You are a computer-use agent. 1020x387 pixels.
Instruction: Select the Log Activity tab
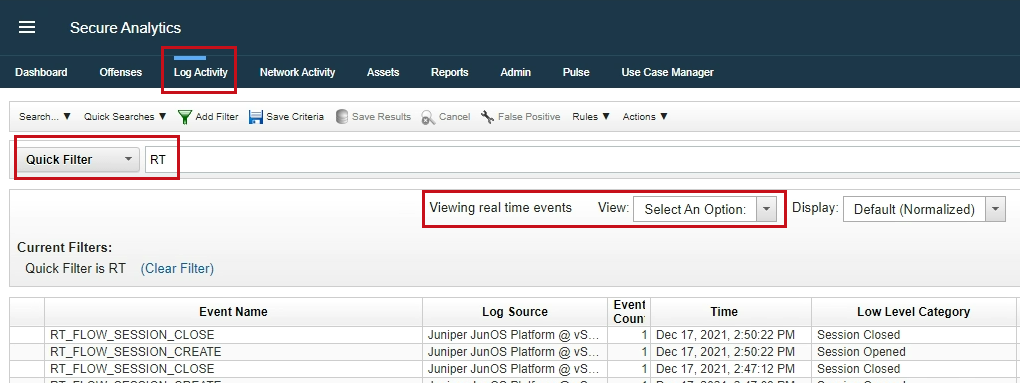click(x=200, y=72)
